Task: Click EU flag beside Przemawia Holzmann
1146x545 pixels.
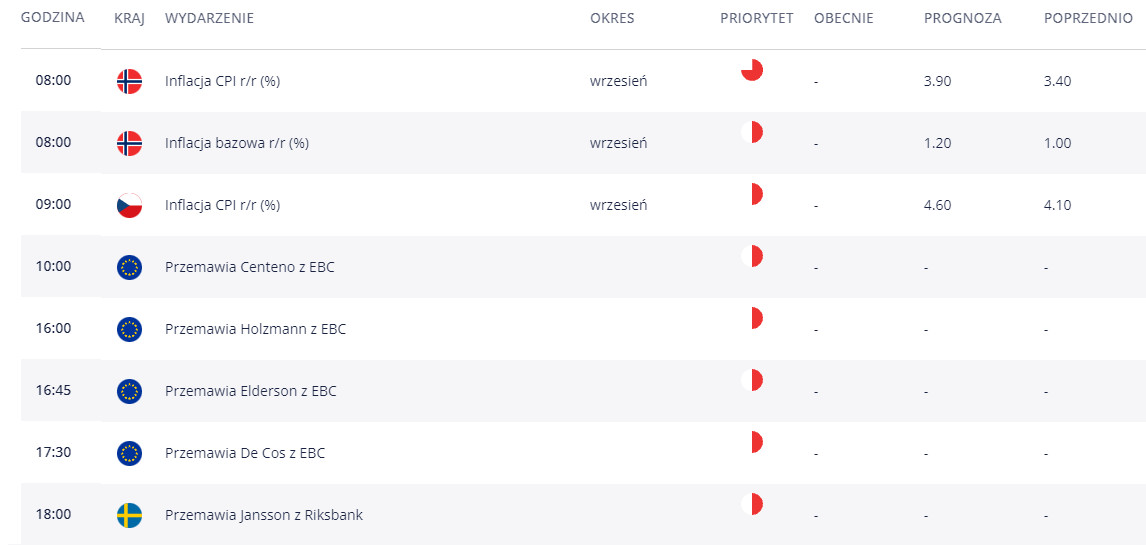Action: (129, 329)
